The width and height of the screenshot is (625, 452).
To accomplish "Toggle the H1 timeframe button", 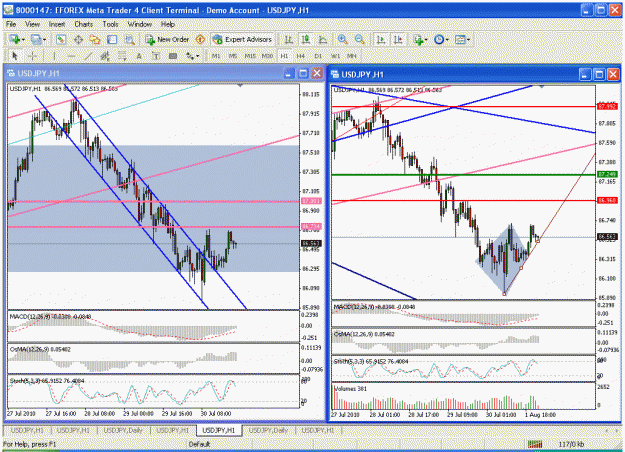I will (x=284, y=56).
